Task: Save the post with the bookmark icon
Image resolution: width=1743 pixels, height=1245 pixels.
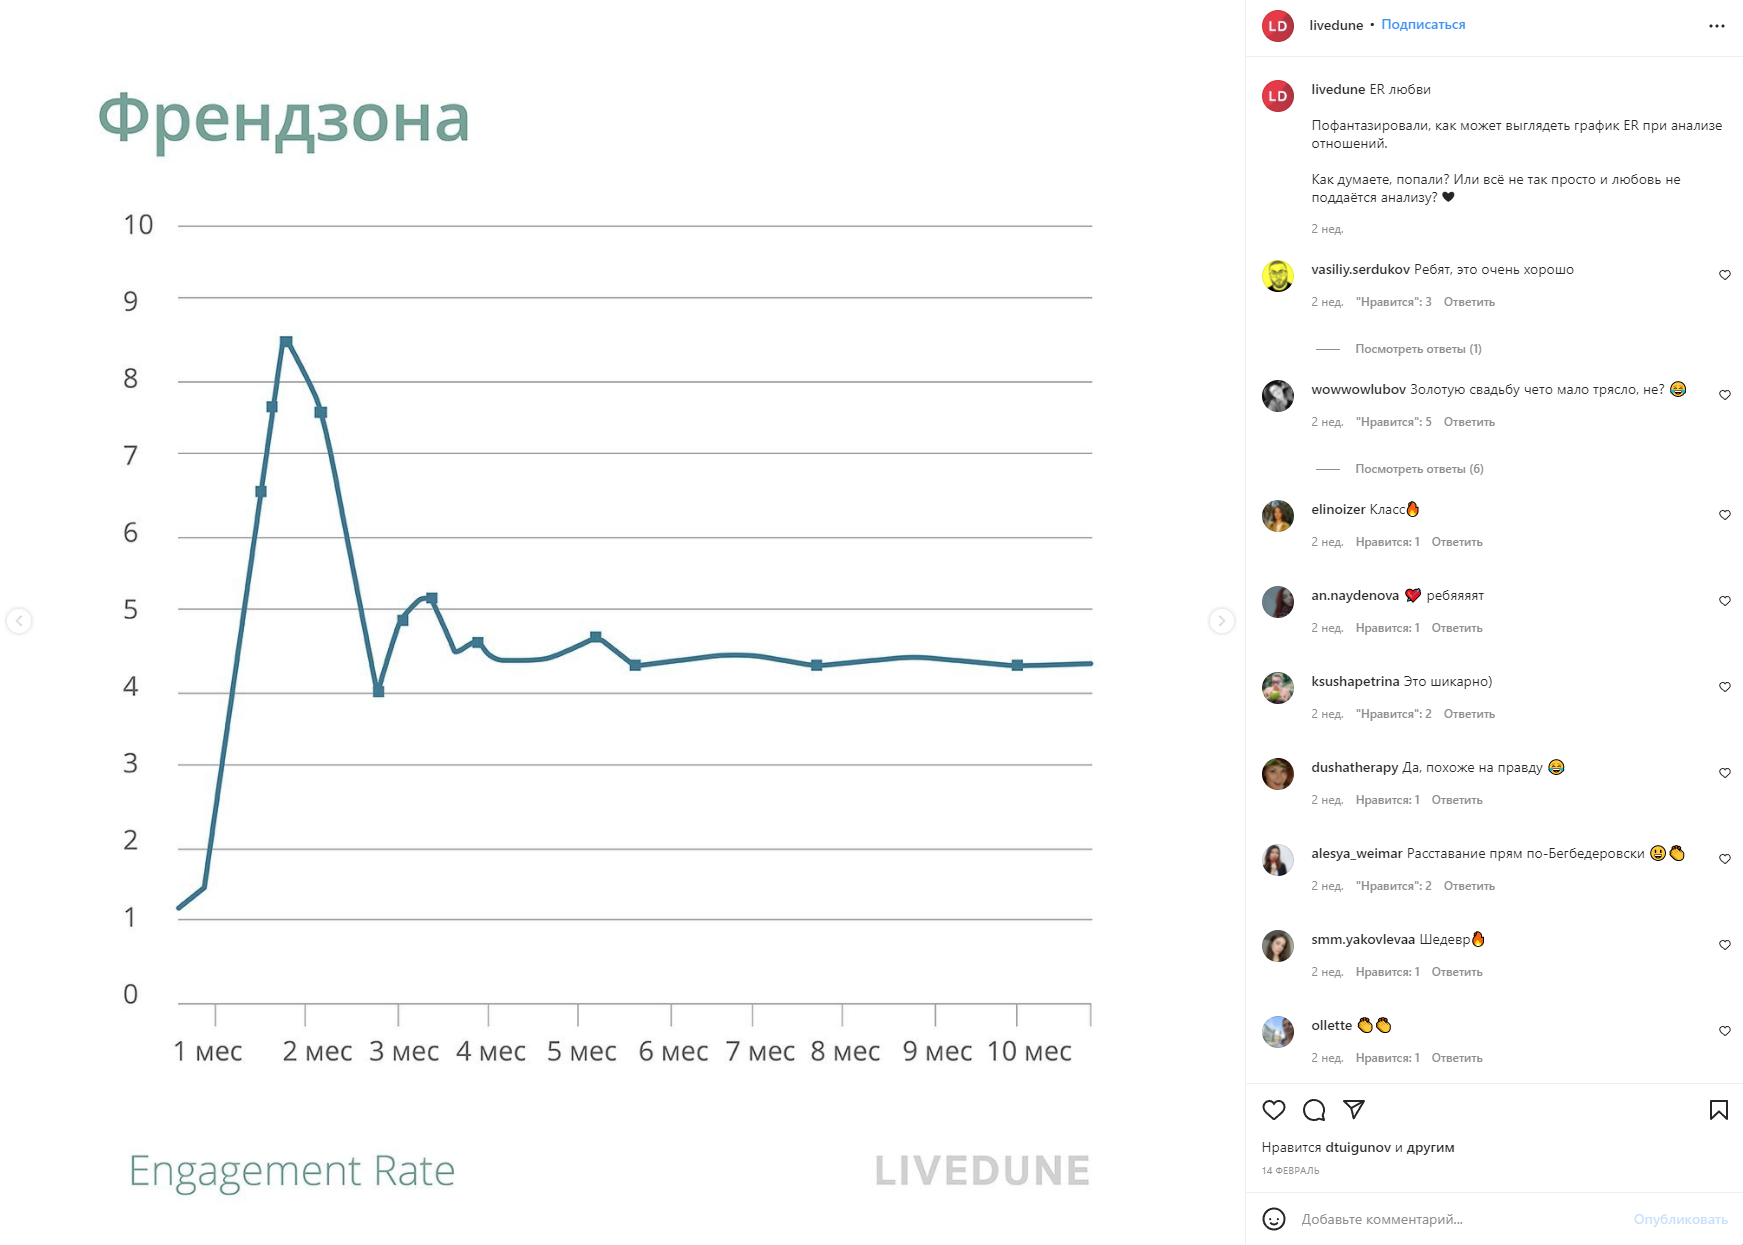Action: tap(1718, 1110)
